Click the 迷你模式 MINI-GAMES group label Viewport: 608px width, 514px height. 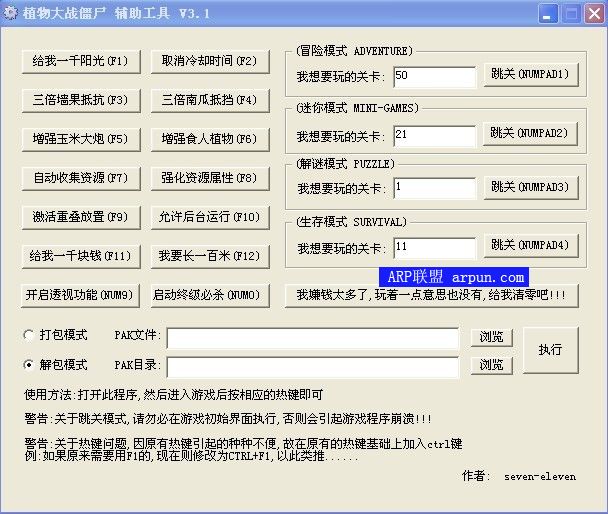(358, 108)
